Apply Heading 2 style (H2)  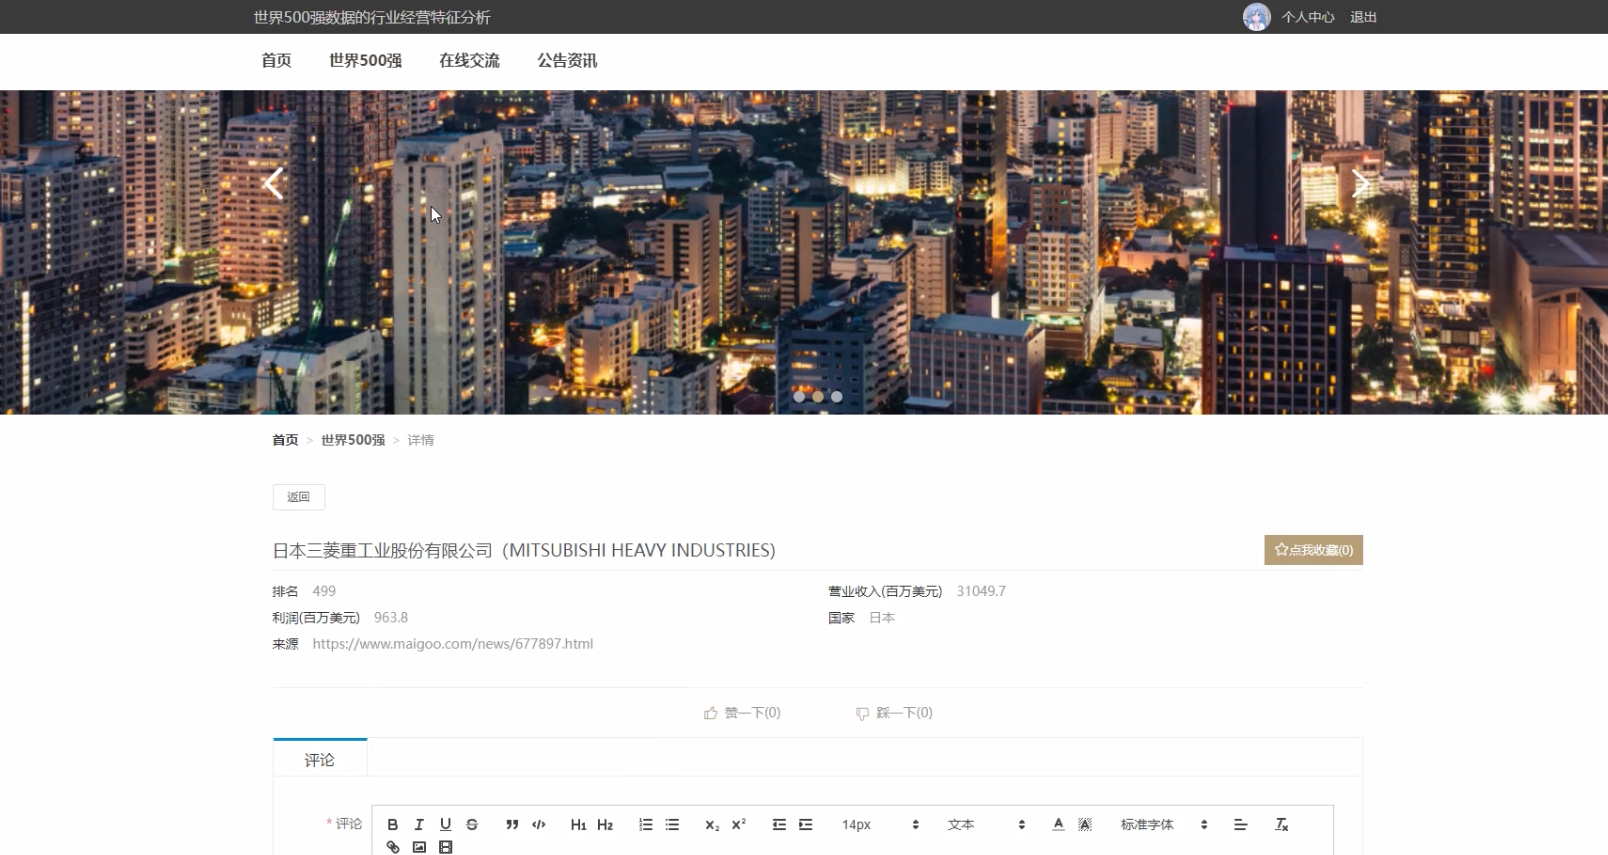point(605,825)
